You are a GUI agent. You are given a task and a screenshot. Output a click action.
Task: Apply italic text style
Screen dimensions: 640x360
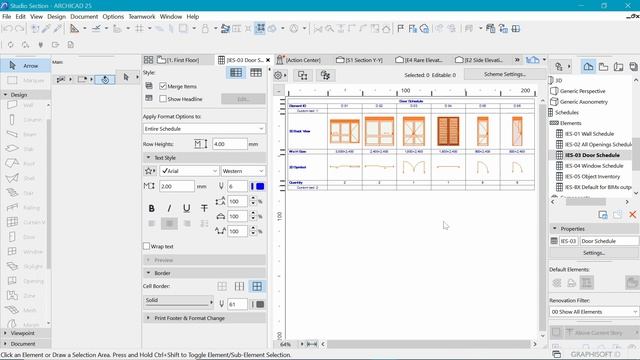pos(169,209)
